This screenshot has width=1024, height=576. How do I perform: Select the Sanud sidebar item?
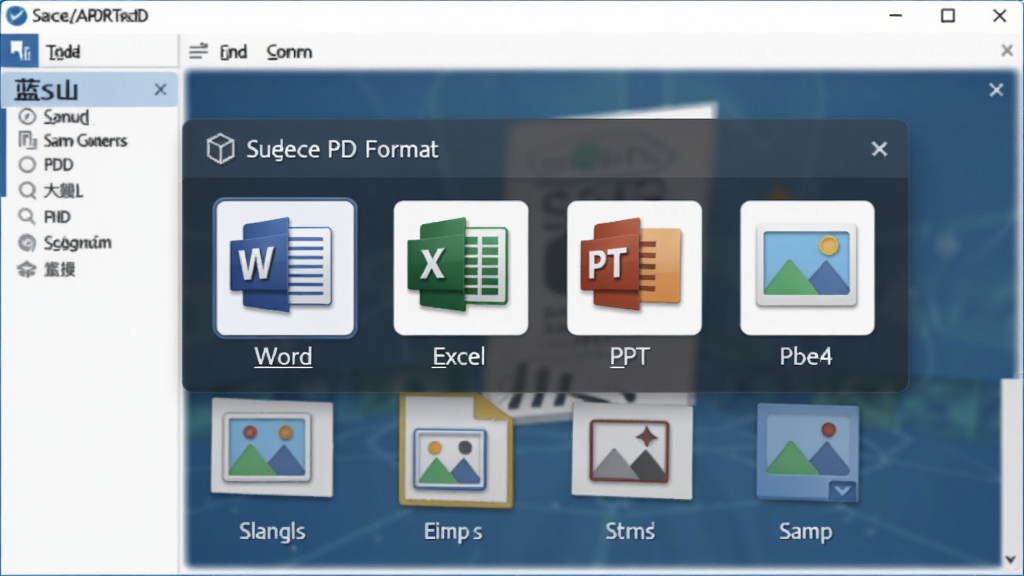[x=66, y=117]
